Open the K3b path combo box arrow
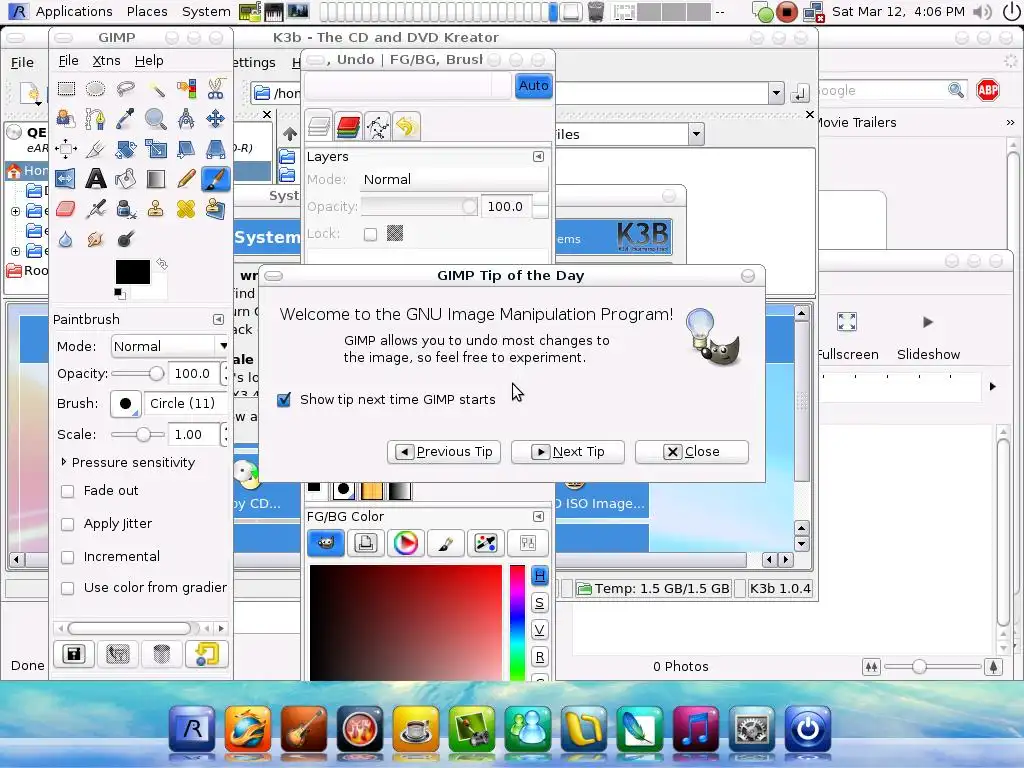Screen dimensions: 1024x768 point(776,93)
